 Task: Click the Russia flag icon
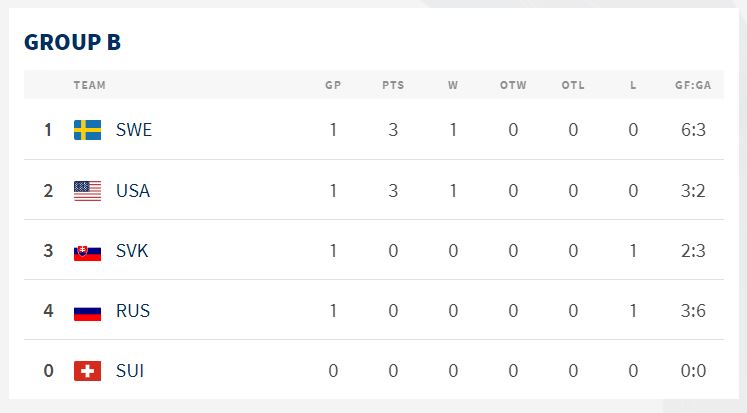click(x=88, y=311)
